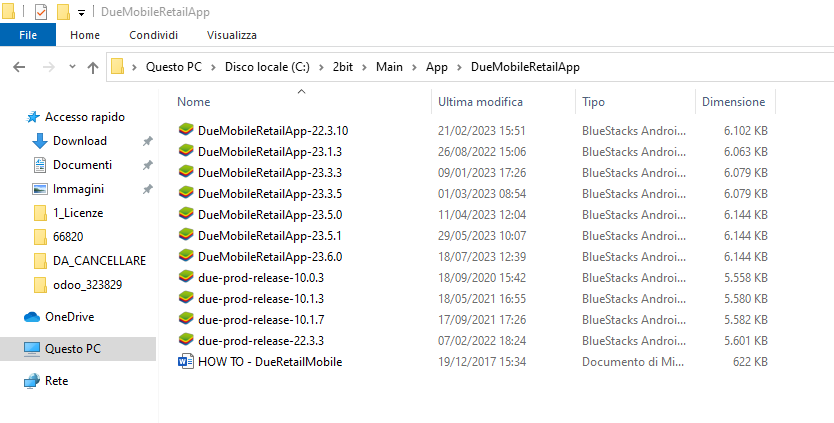This screenshot has width=834, height=423.
Task: Click the pin icon next to Immagini
Action: pyautogui.click(x=148, y=189)
